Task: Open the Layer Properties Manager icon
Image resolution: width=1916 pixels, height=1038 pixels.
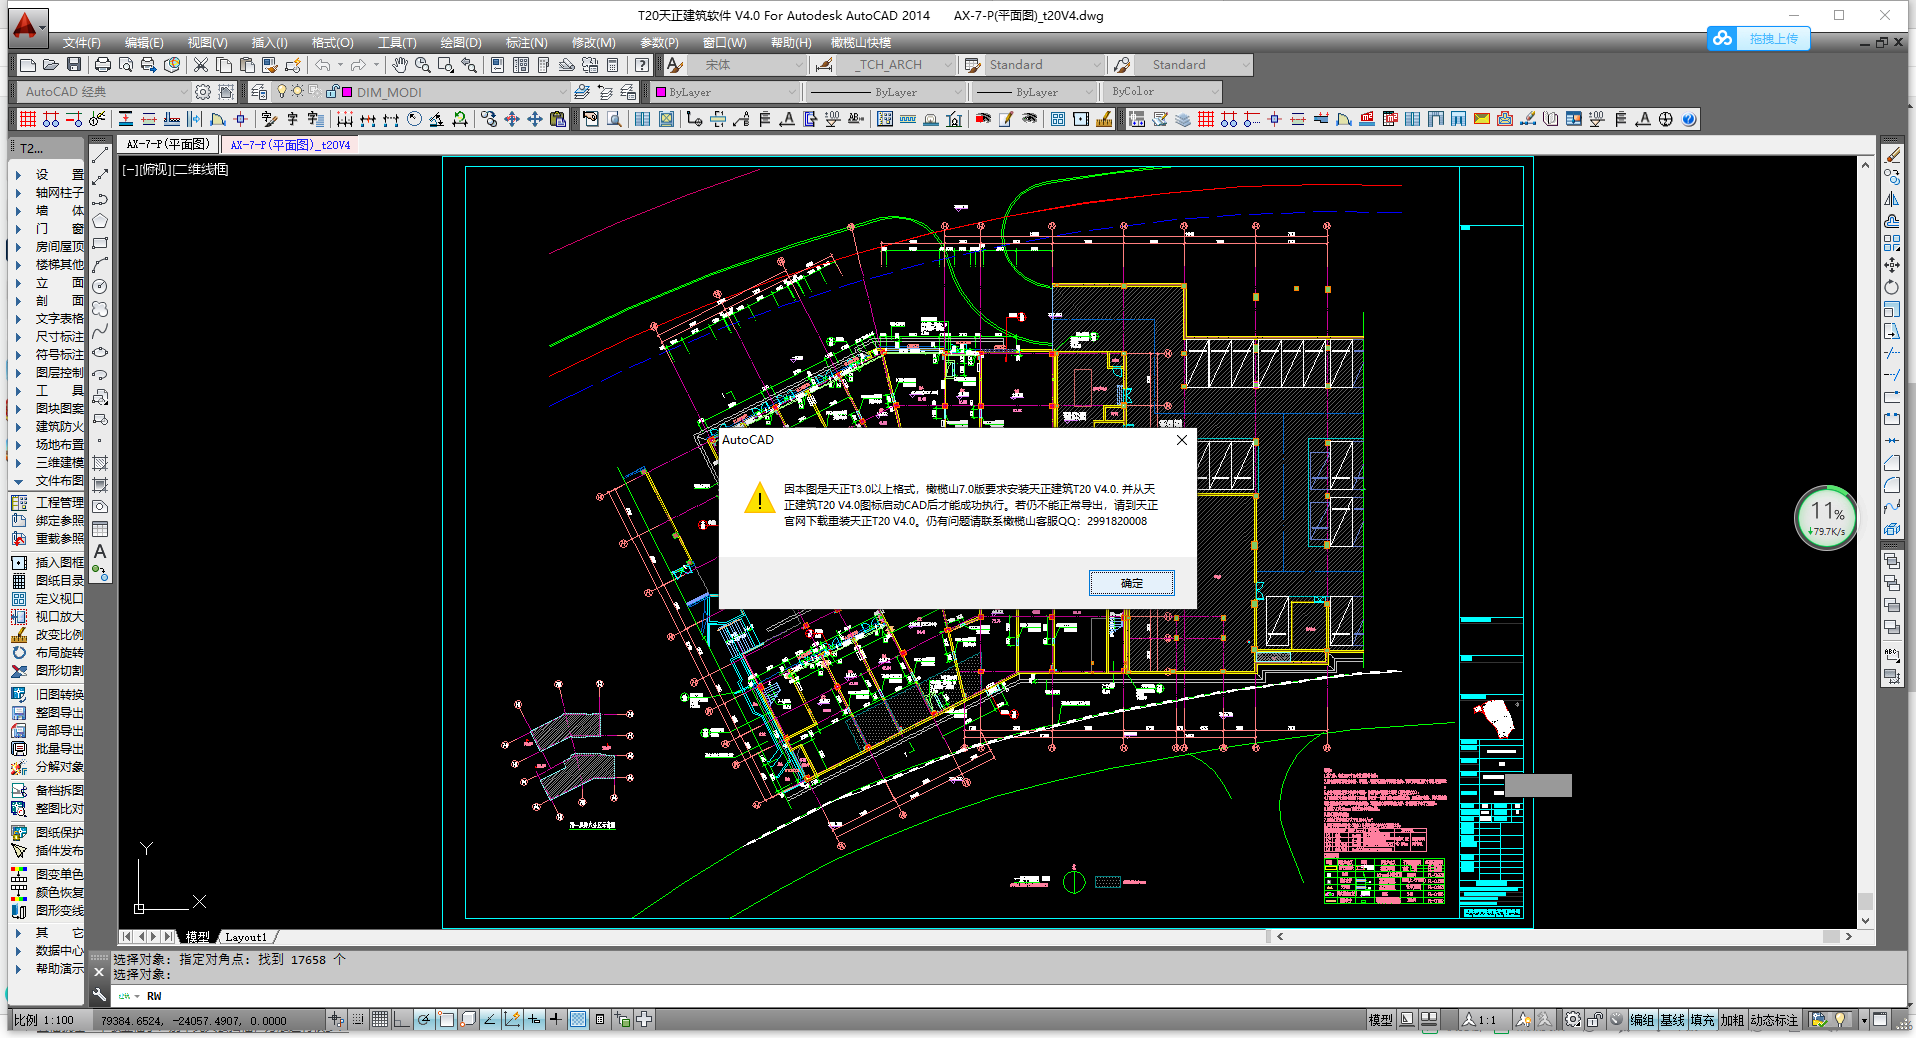Action: tap(259, 92)
